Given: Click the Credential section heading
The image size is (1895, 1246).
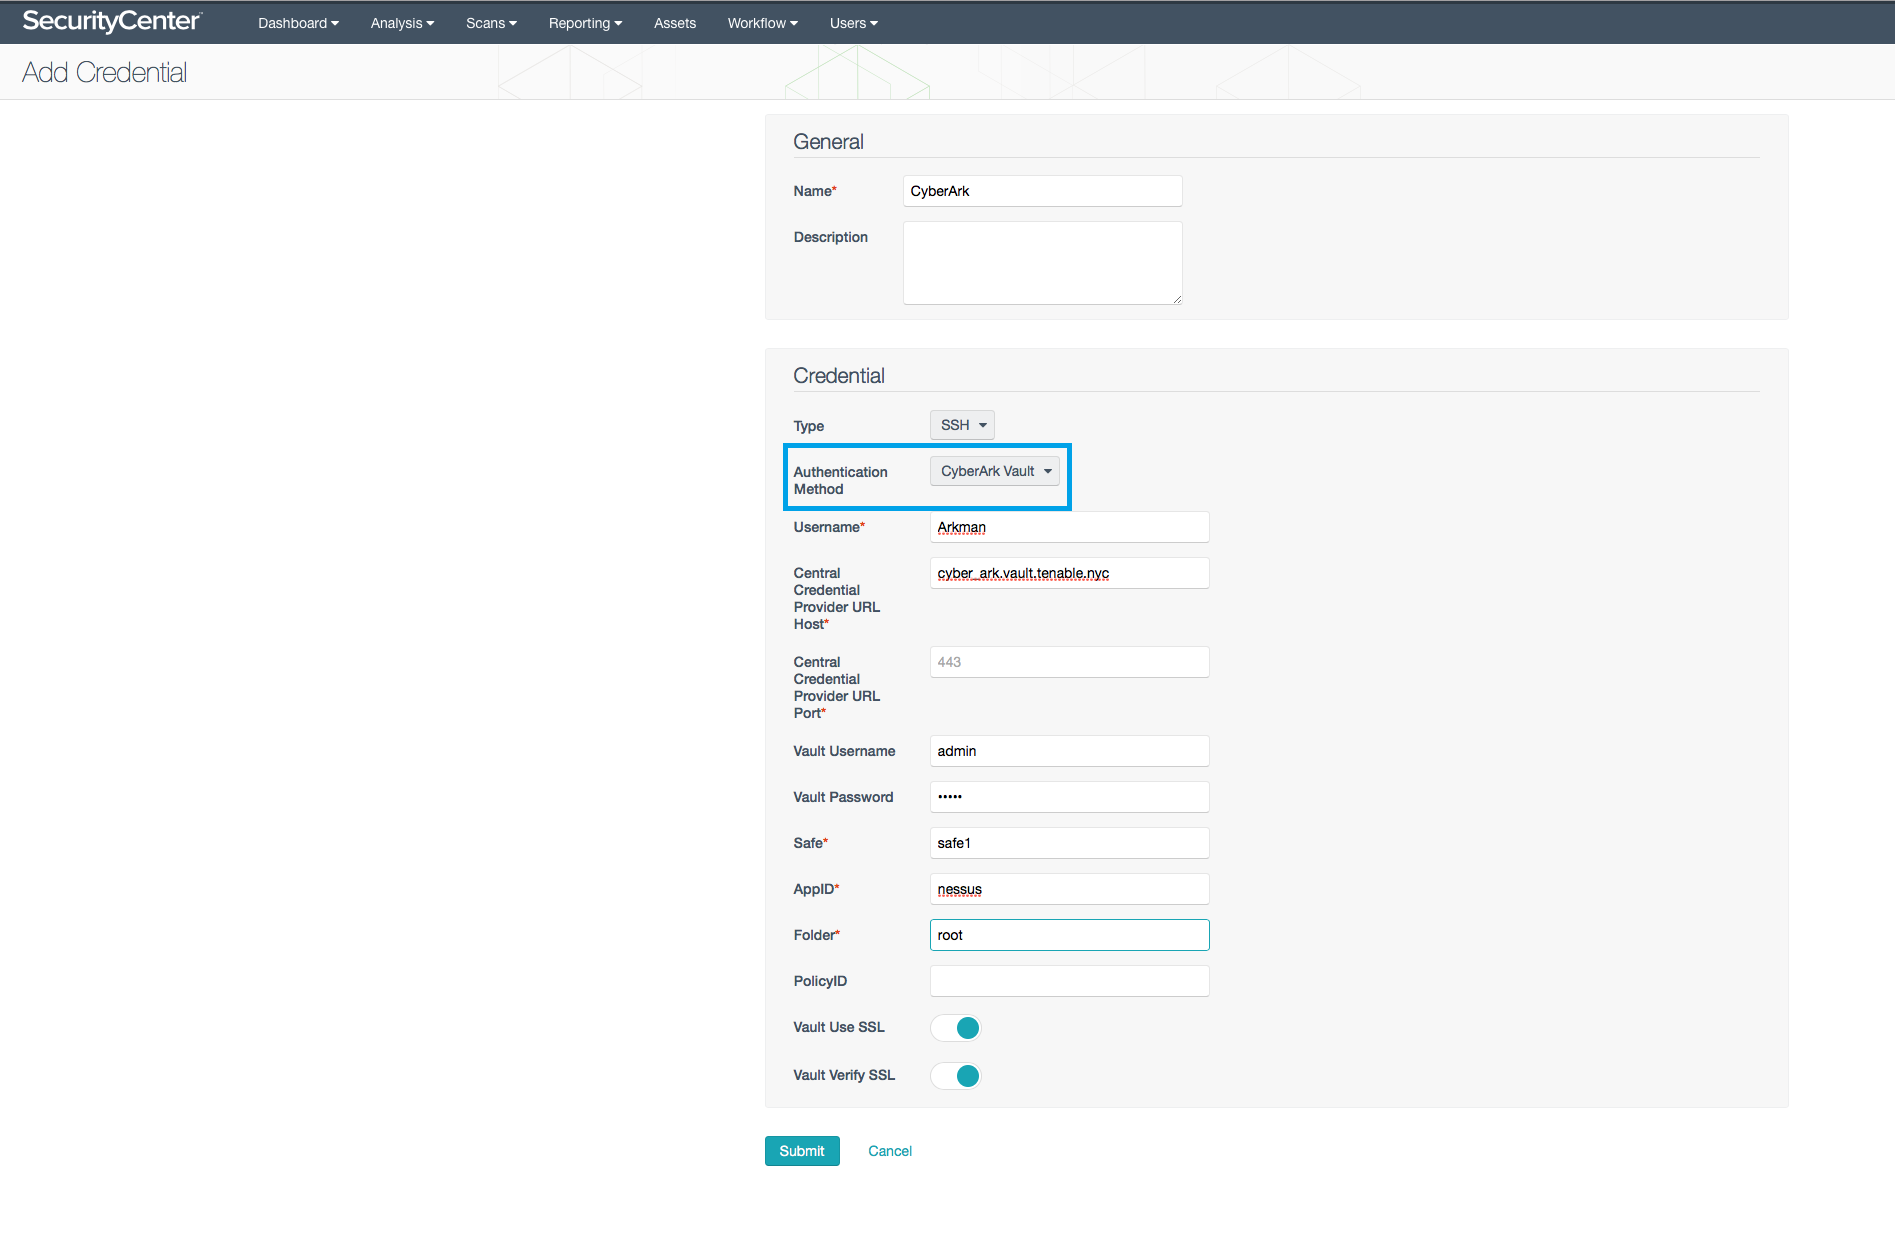Looking at the screenshot, I should [839, 376].
